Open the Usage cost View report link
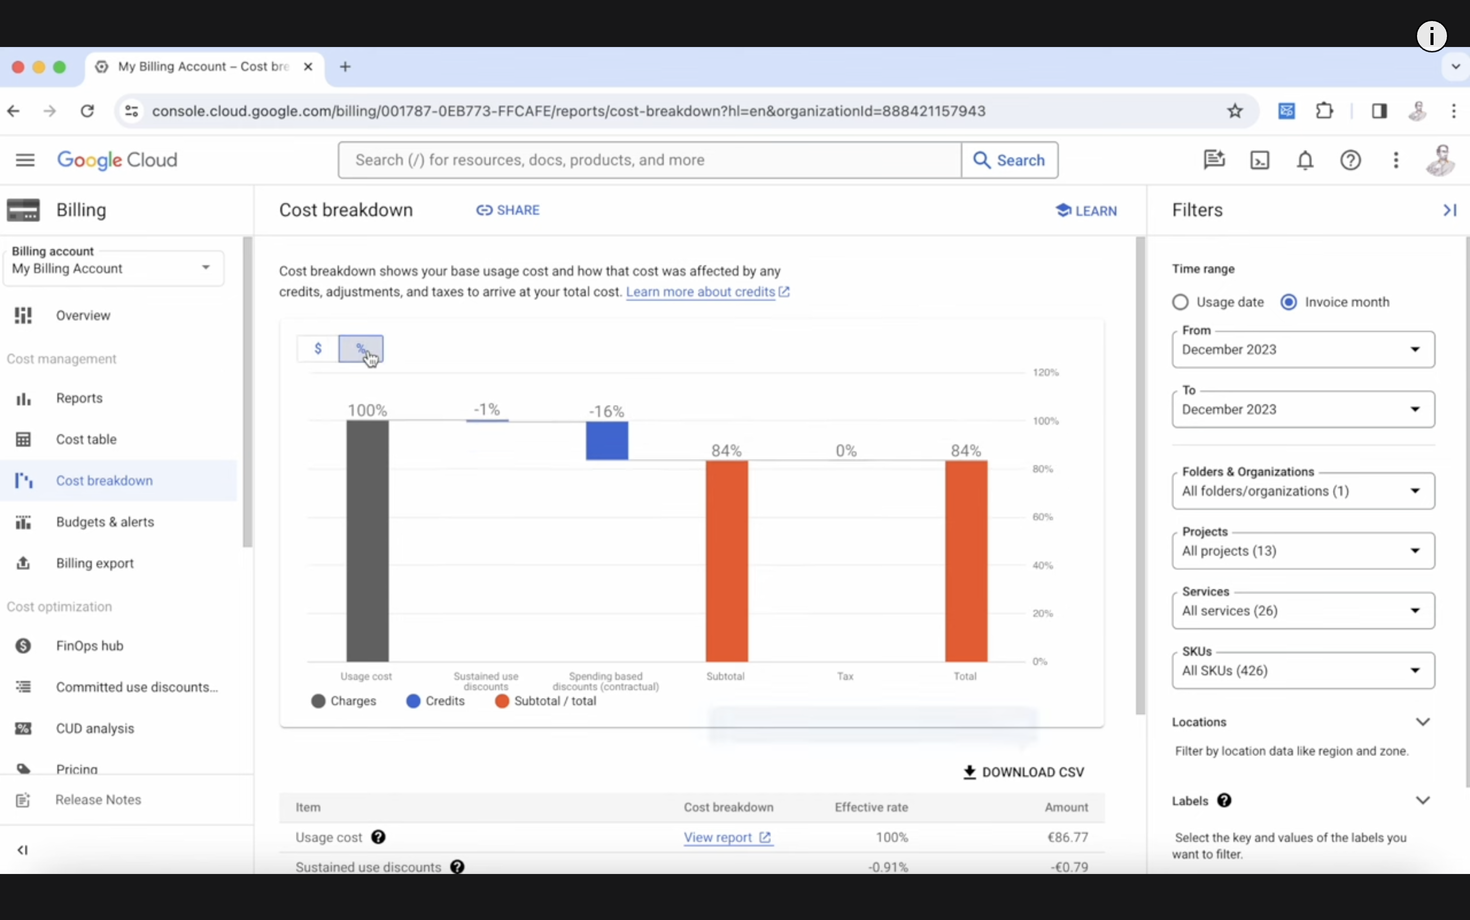 click(x=727, y=837)
